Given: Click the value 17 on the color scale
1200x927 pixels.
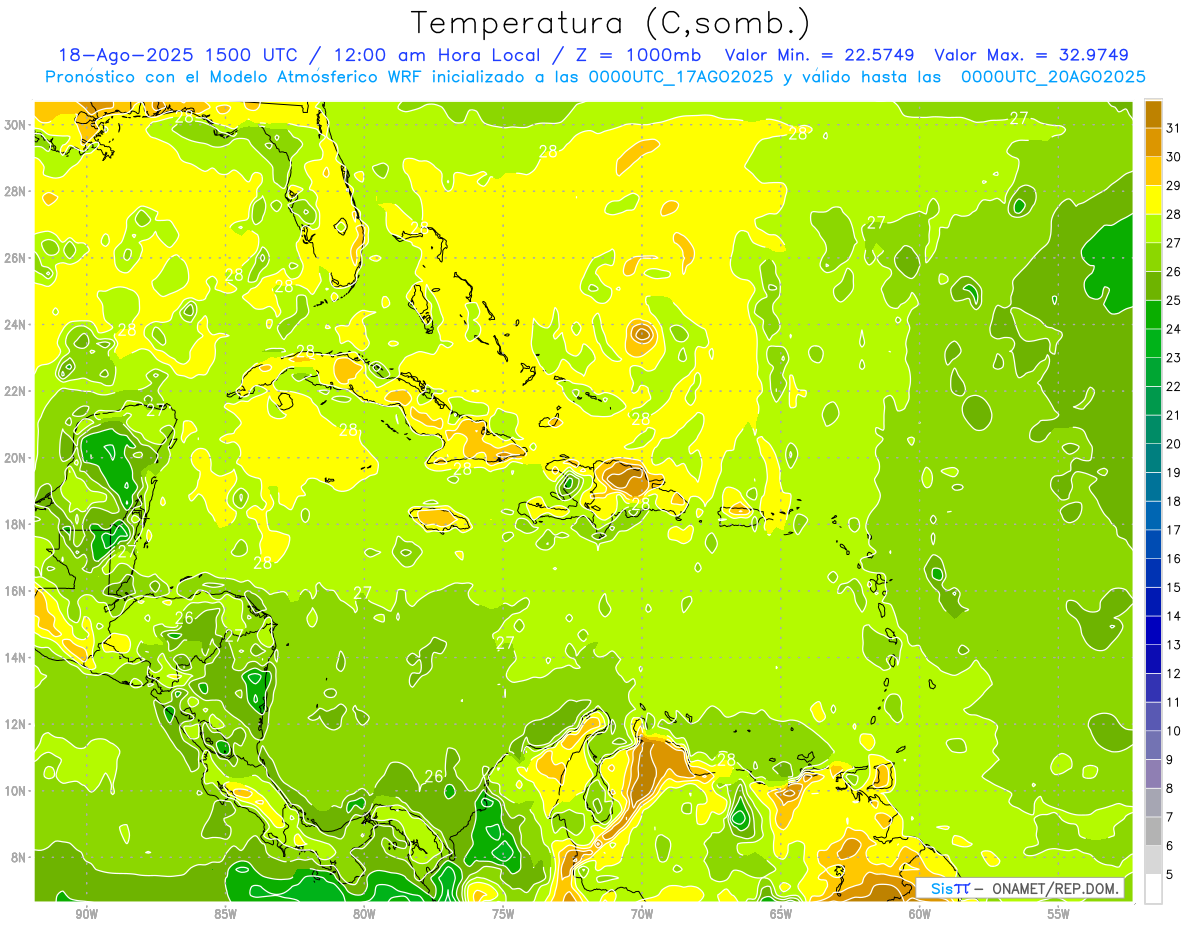Looking at the screenshot, I should pos(1173,530).
